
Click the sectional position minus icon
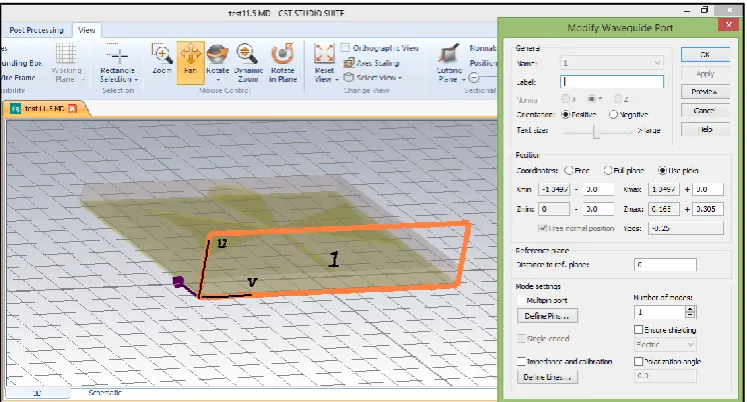click(474, 77)
